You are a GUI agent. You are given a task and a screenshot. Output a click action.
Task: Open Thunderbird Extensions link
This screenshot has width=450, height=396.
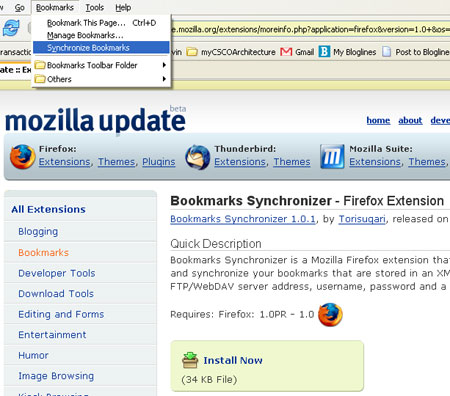(x=240, y=162)
